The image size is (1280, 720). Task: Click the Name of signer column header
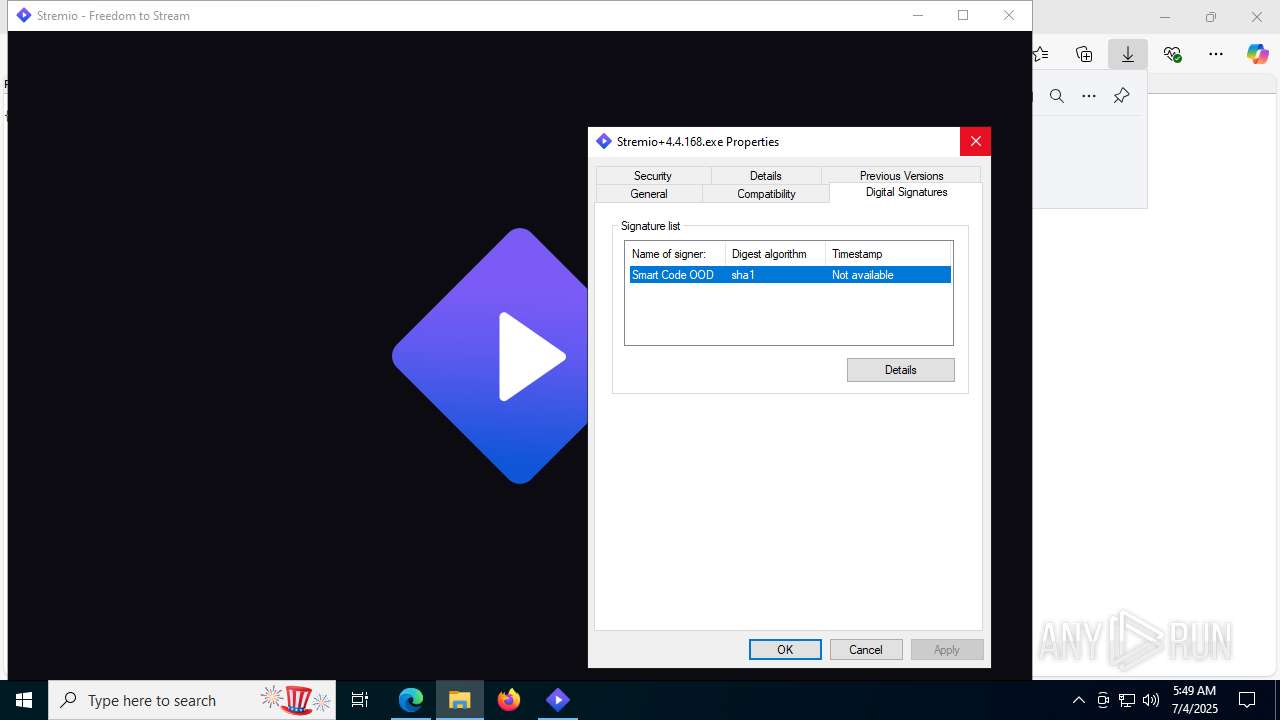coord(675,254)
